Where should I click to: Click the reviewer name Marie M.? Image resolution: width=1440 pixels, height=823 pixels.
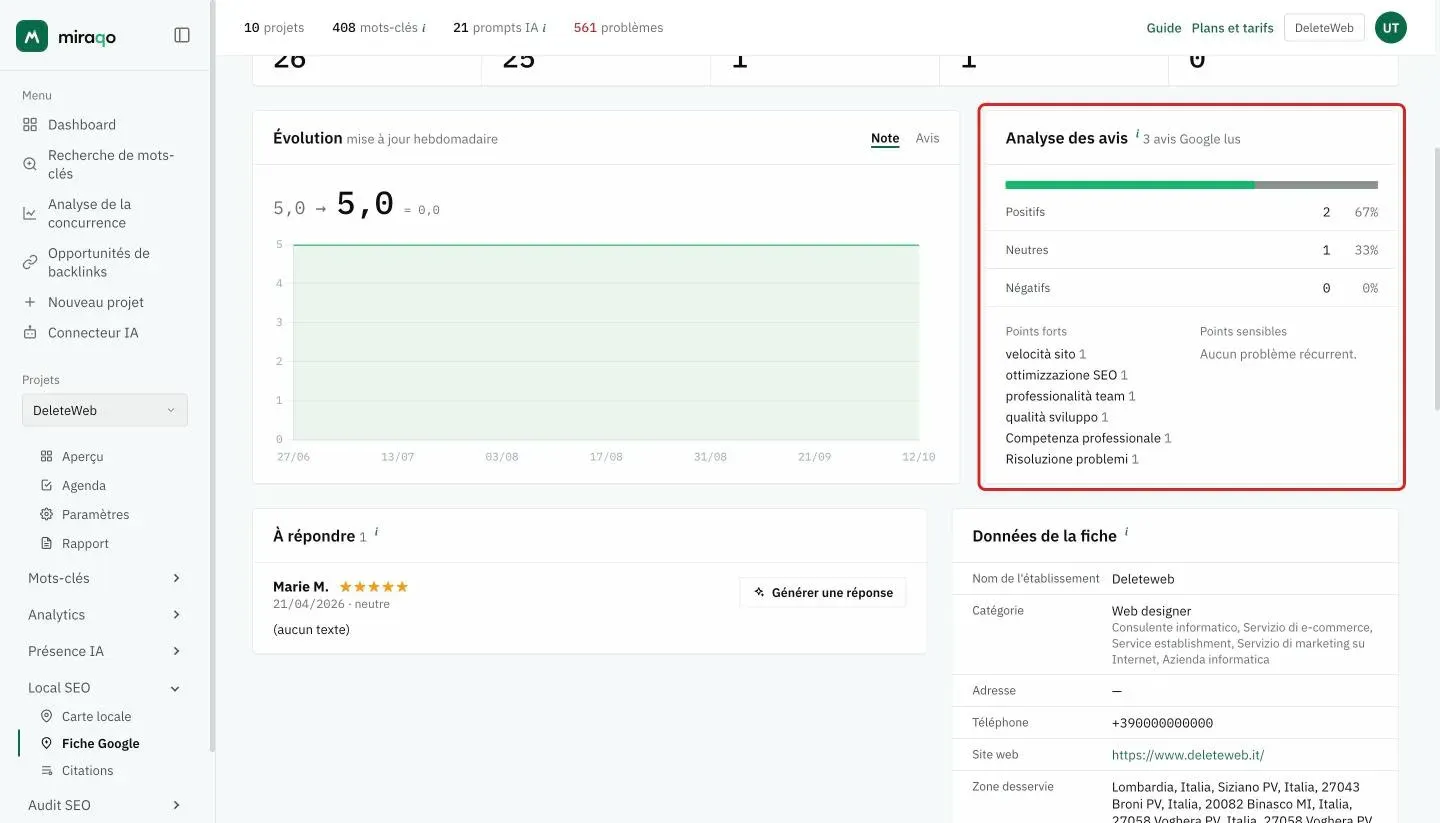point(301,586)
